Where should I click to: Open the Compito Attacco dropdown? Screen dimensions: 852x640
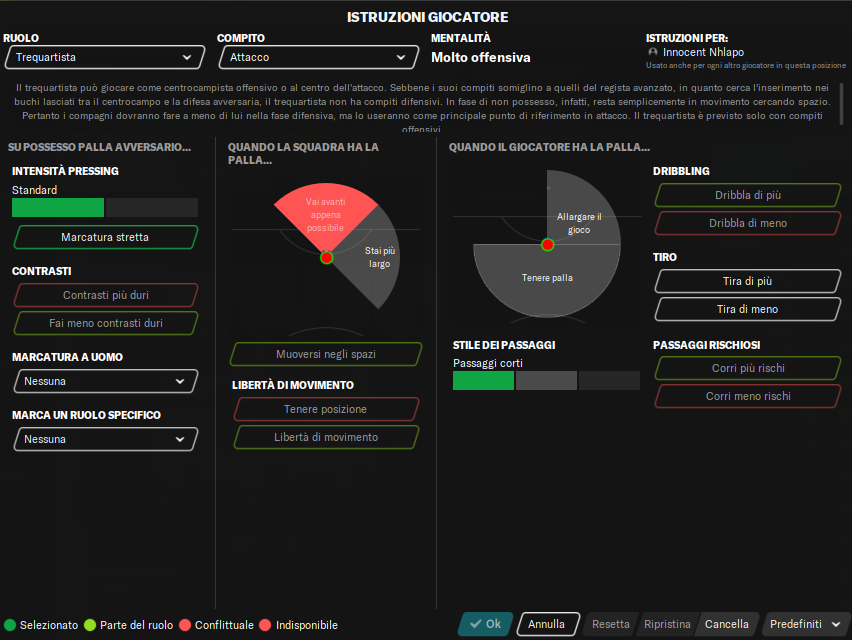[318, 57]
